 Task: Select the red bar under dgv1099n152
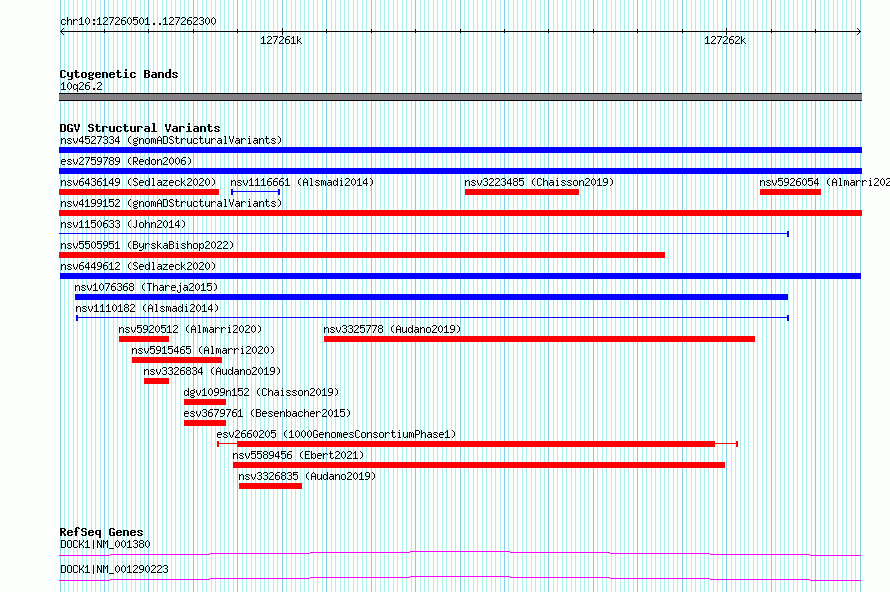coord(205,402)
